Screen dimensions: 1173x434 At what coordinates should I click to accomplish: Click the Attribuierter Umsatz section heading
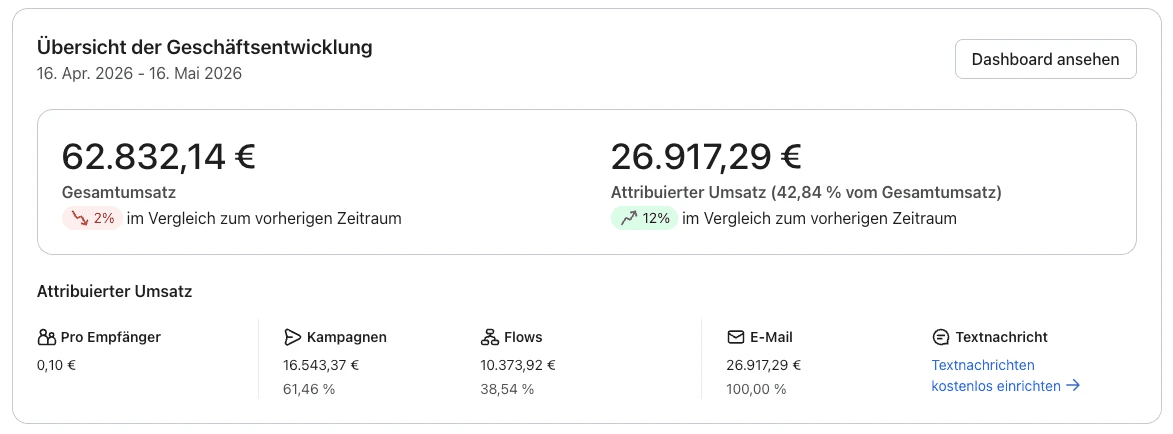tap(114, 292)
